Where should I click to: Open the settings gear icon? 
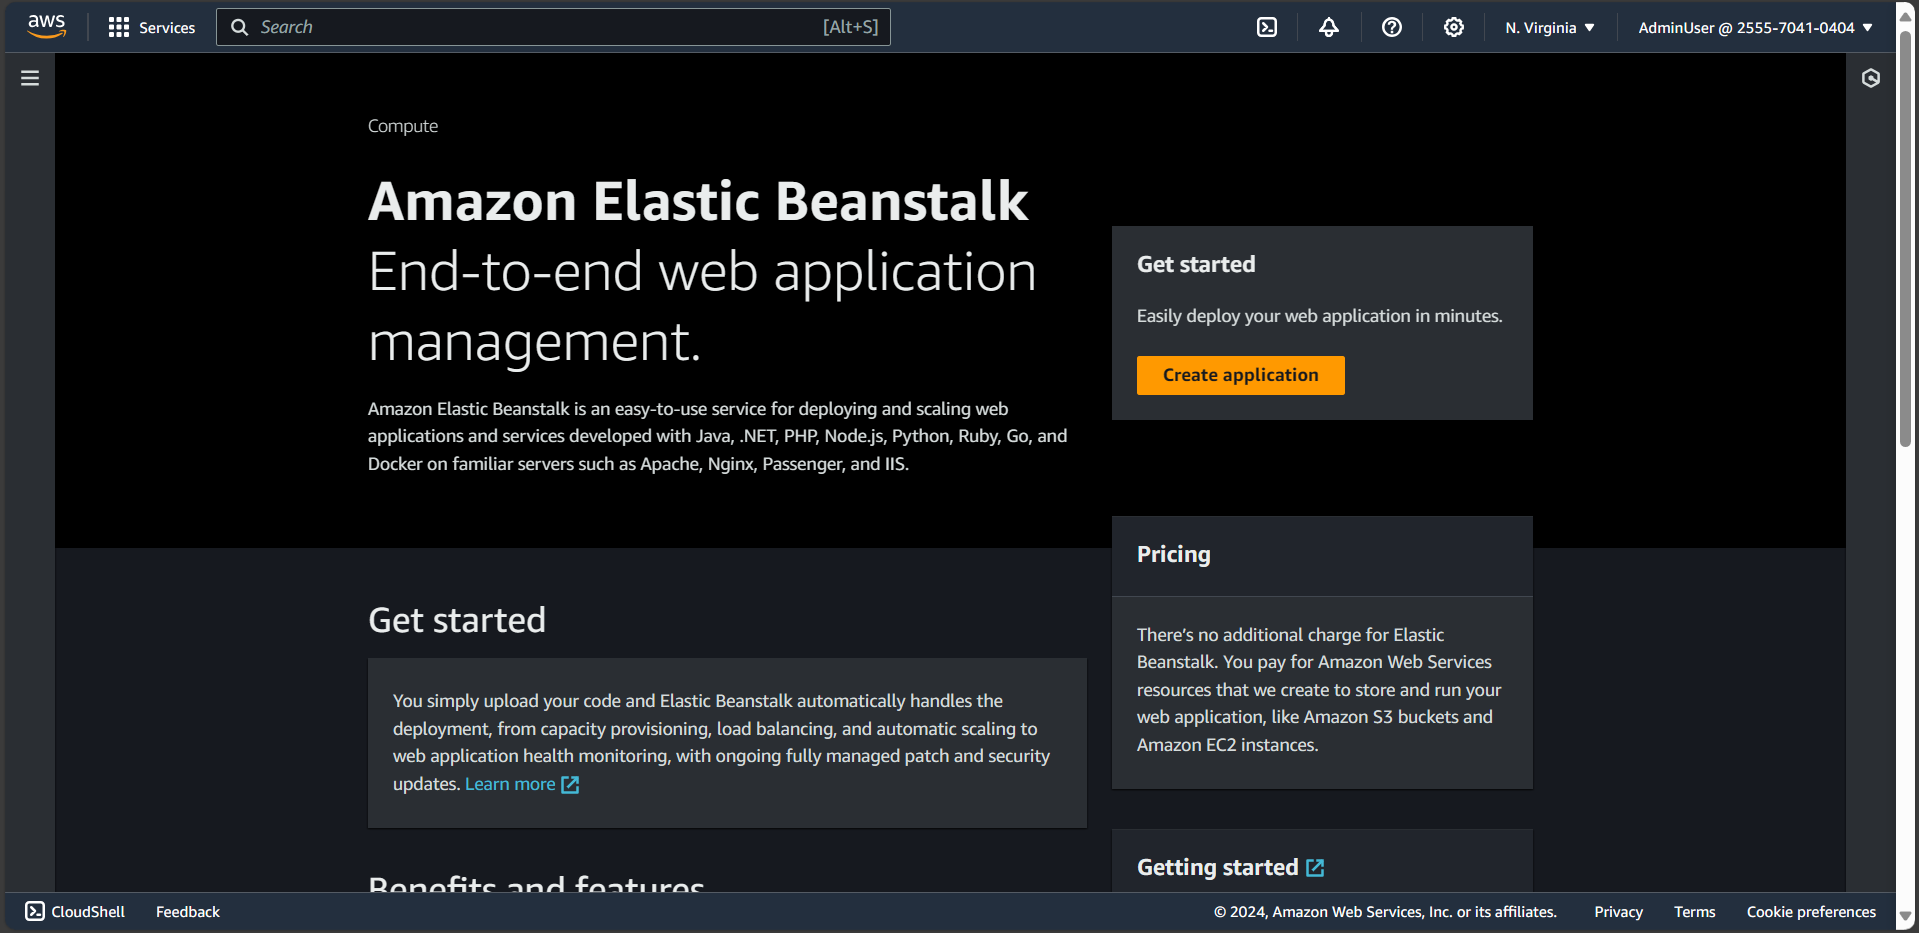click(x=1454, y=27)
